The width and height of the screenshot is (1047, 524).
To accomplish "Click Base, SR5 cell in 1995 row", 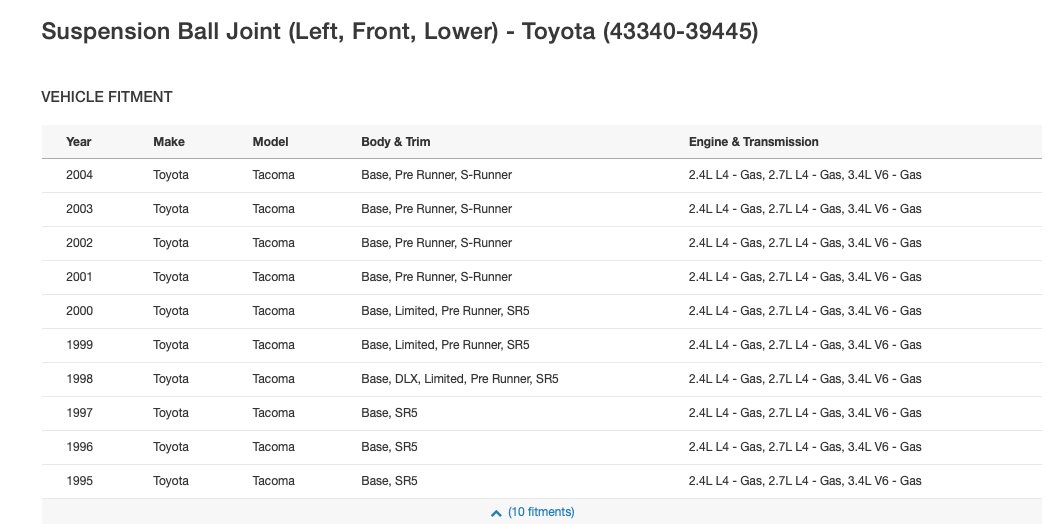I will (389, 481).
